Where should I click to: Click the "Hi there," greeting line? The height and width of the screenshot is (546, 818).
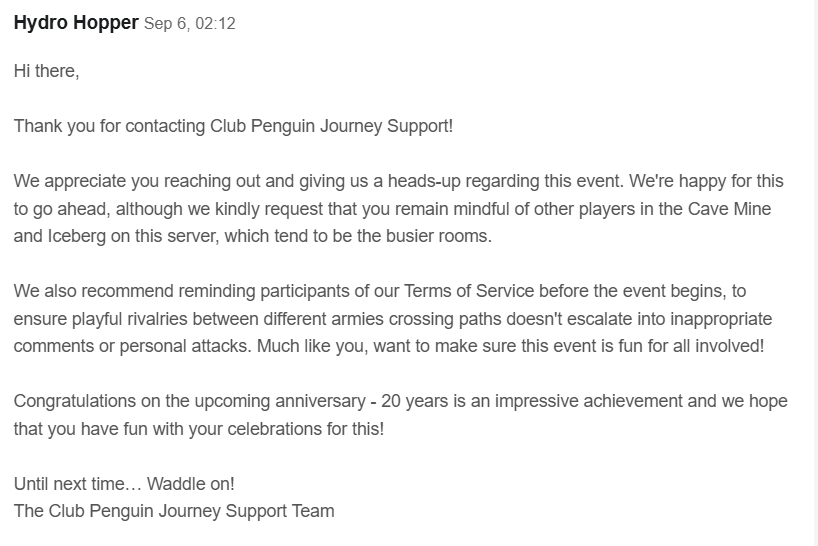point(46,71)
